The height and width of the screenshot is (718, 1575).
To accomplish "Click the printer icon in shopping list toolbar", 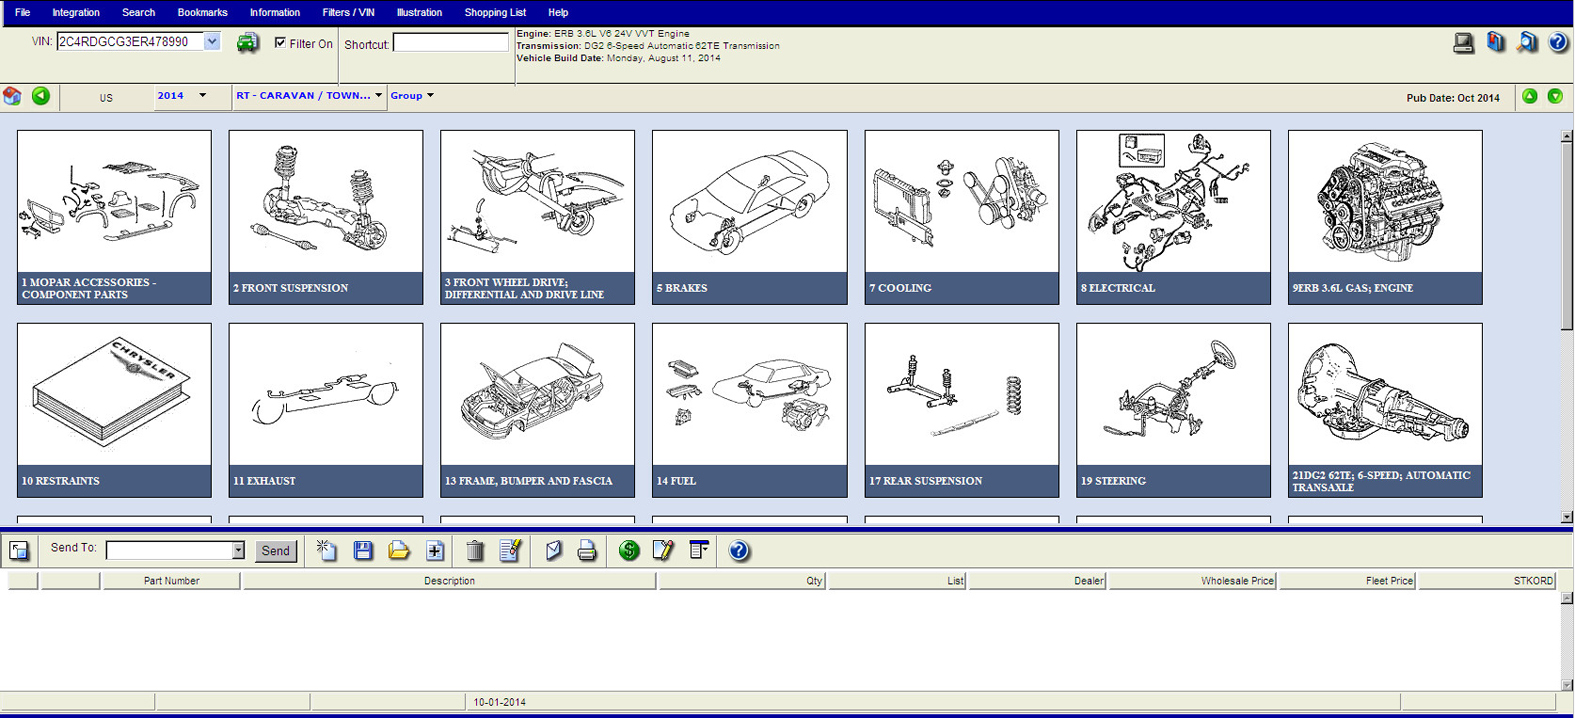I will click(x=587, y=550).
